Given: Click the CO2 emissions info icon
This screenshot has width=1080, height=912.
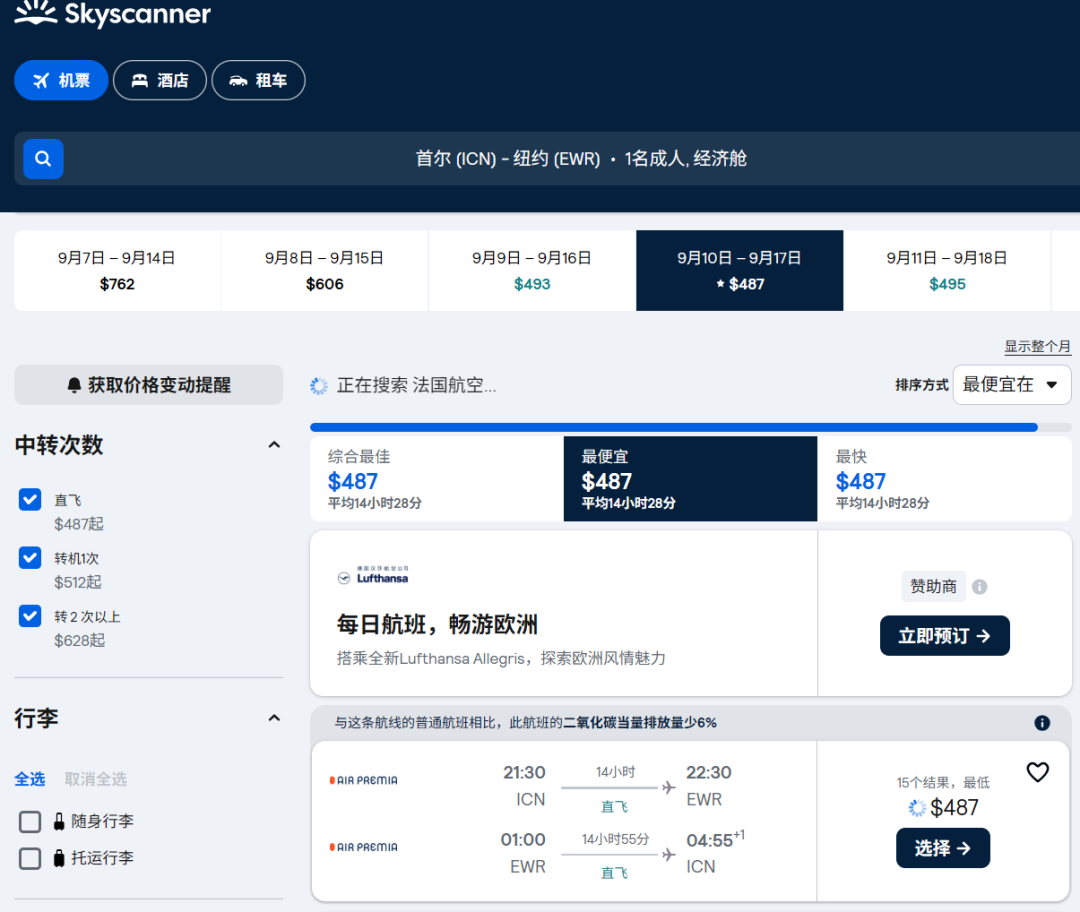Looking at the screenshot, I should tap(1042, 723).
